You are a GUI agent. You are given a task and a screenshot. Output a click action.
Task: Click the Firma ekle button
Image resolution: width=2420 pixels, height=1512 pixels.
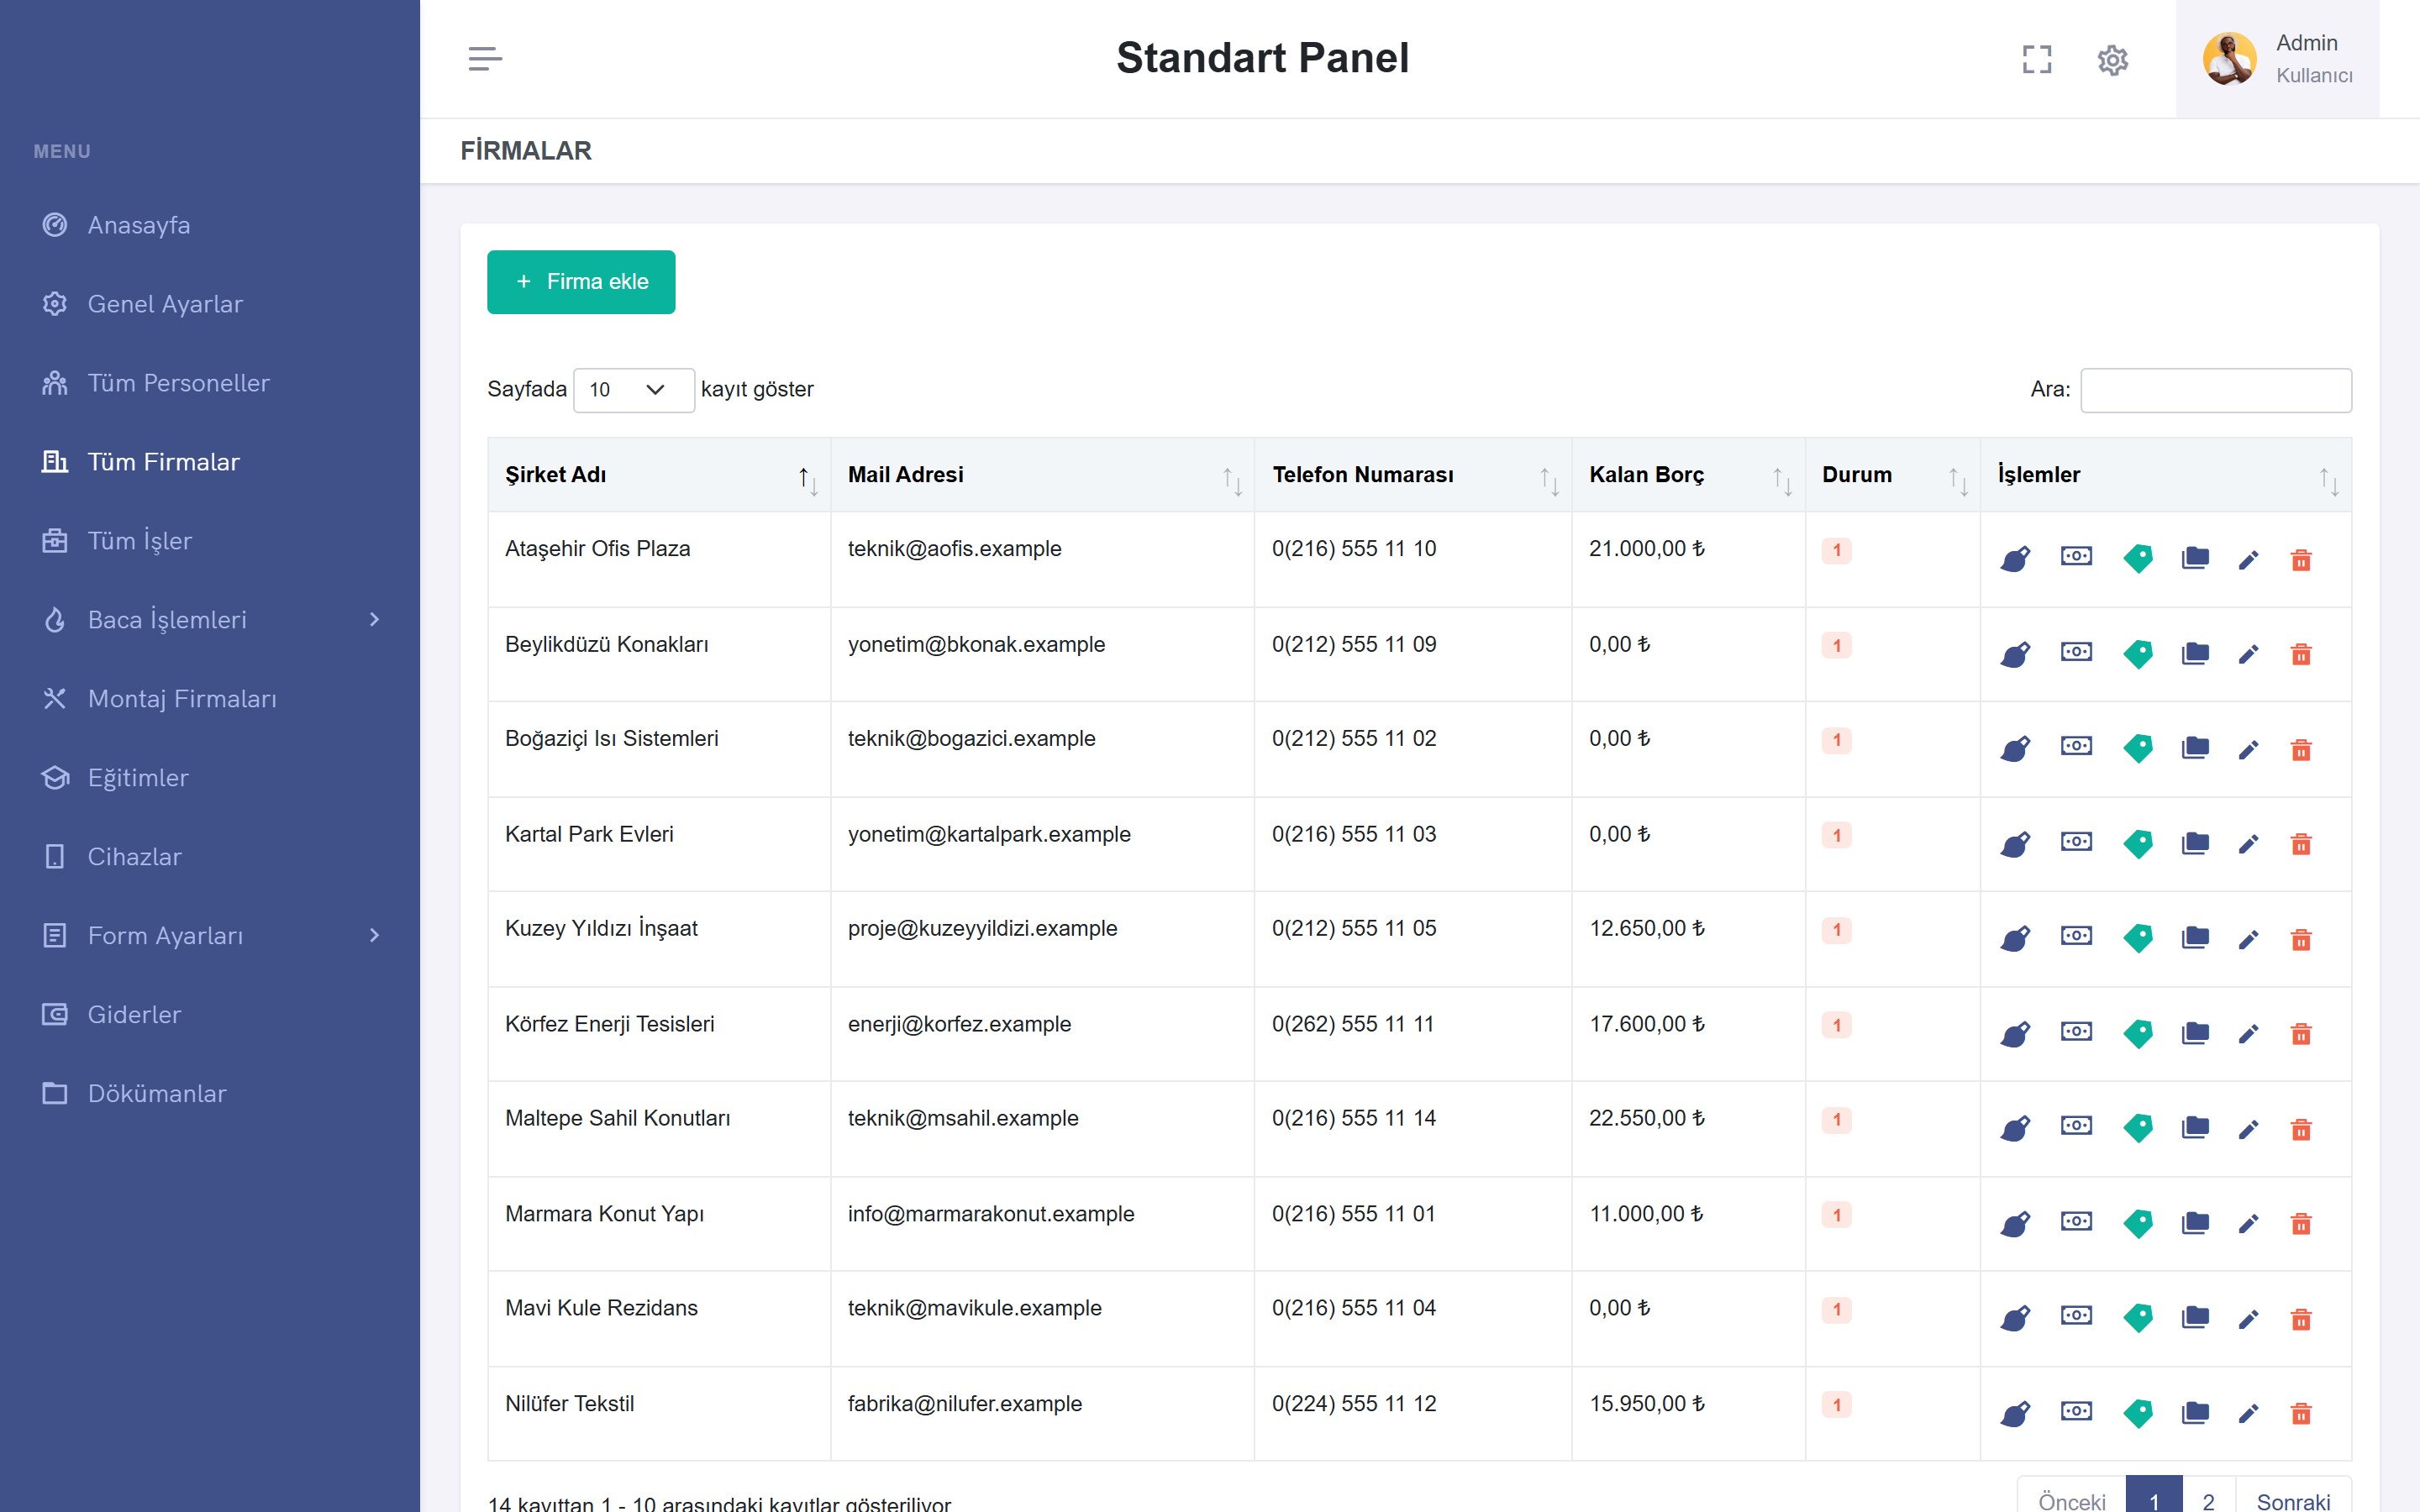[581, 282]
